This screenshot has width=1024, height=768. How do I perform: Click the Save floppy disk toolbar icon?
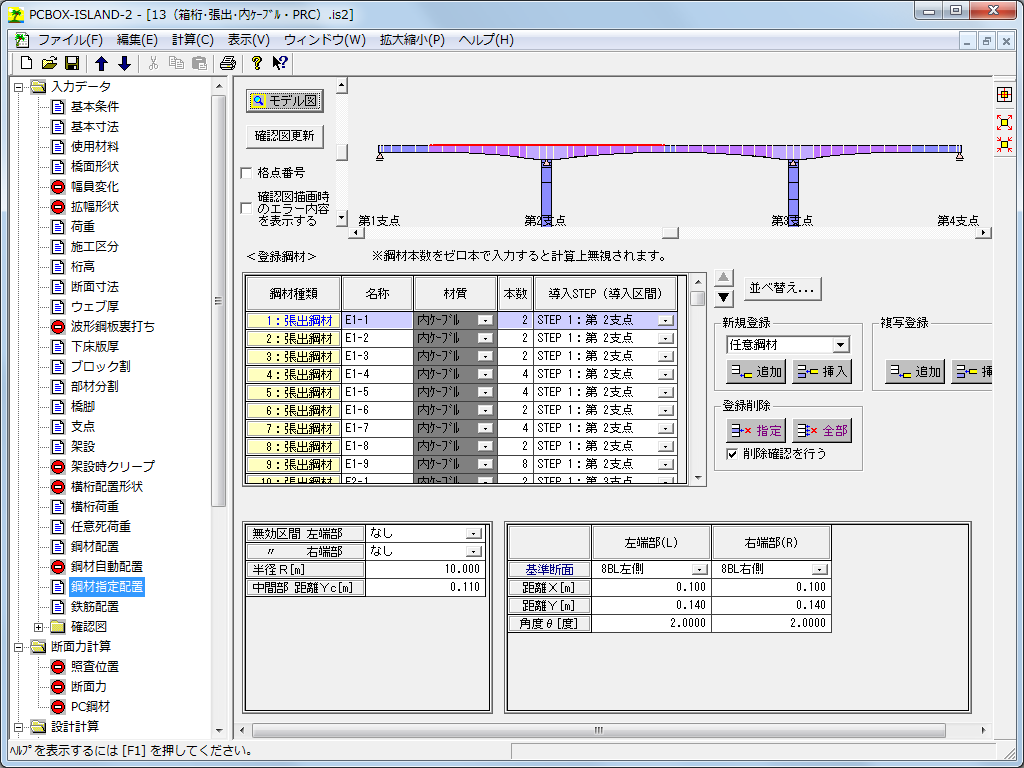click(72, 63)
